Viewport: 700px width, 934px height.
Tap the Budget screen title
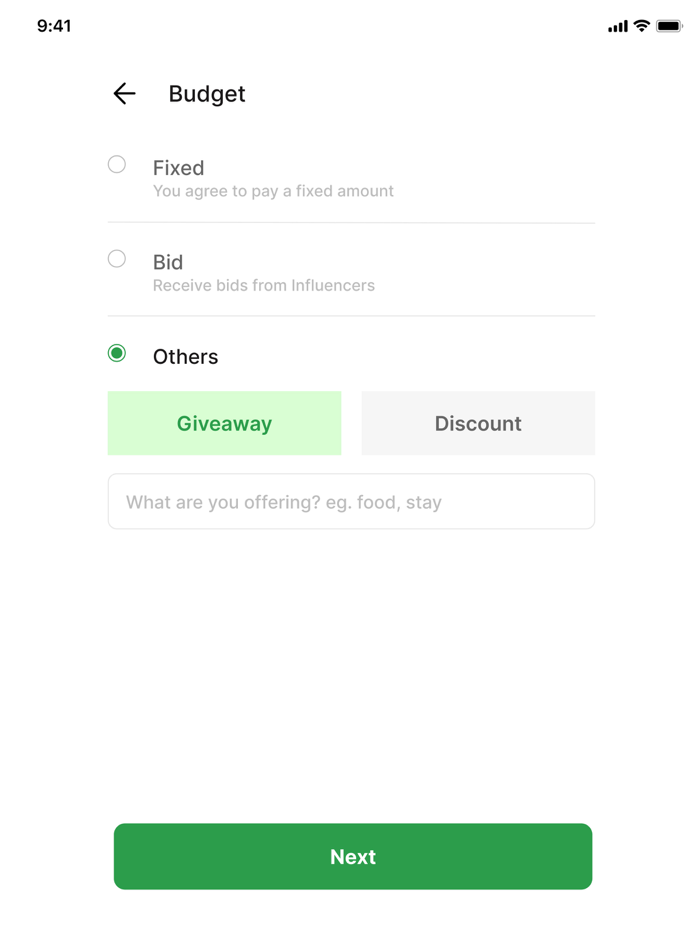[x=206, y=93]
